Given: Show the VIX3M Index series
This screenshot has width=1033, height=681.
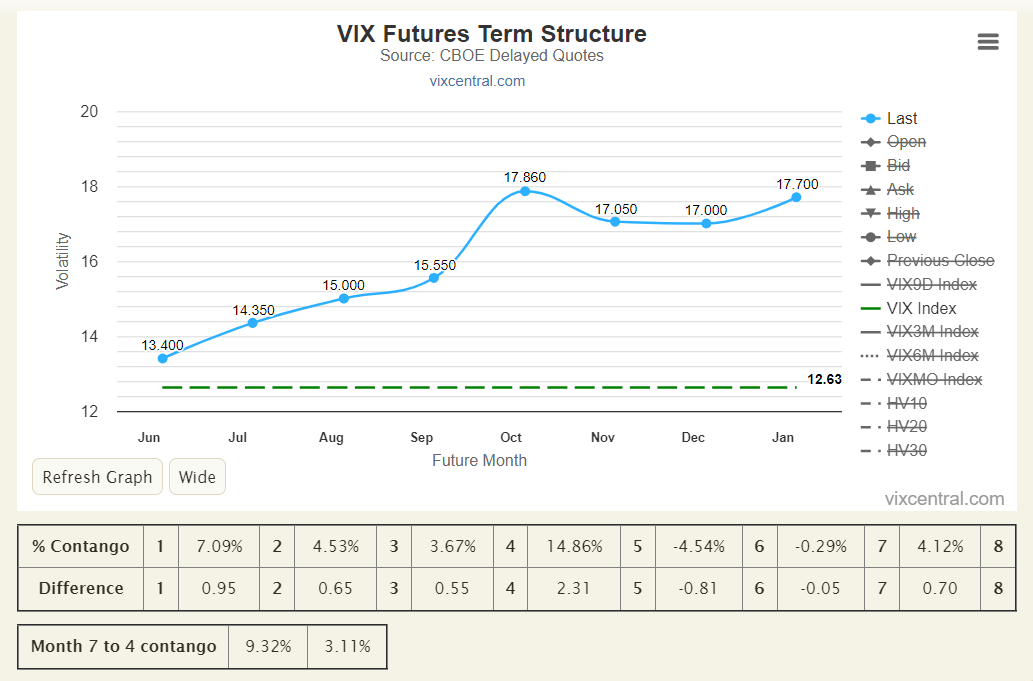Looking at the screenshot, I should point(932,332).
